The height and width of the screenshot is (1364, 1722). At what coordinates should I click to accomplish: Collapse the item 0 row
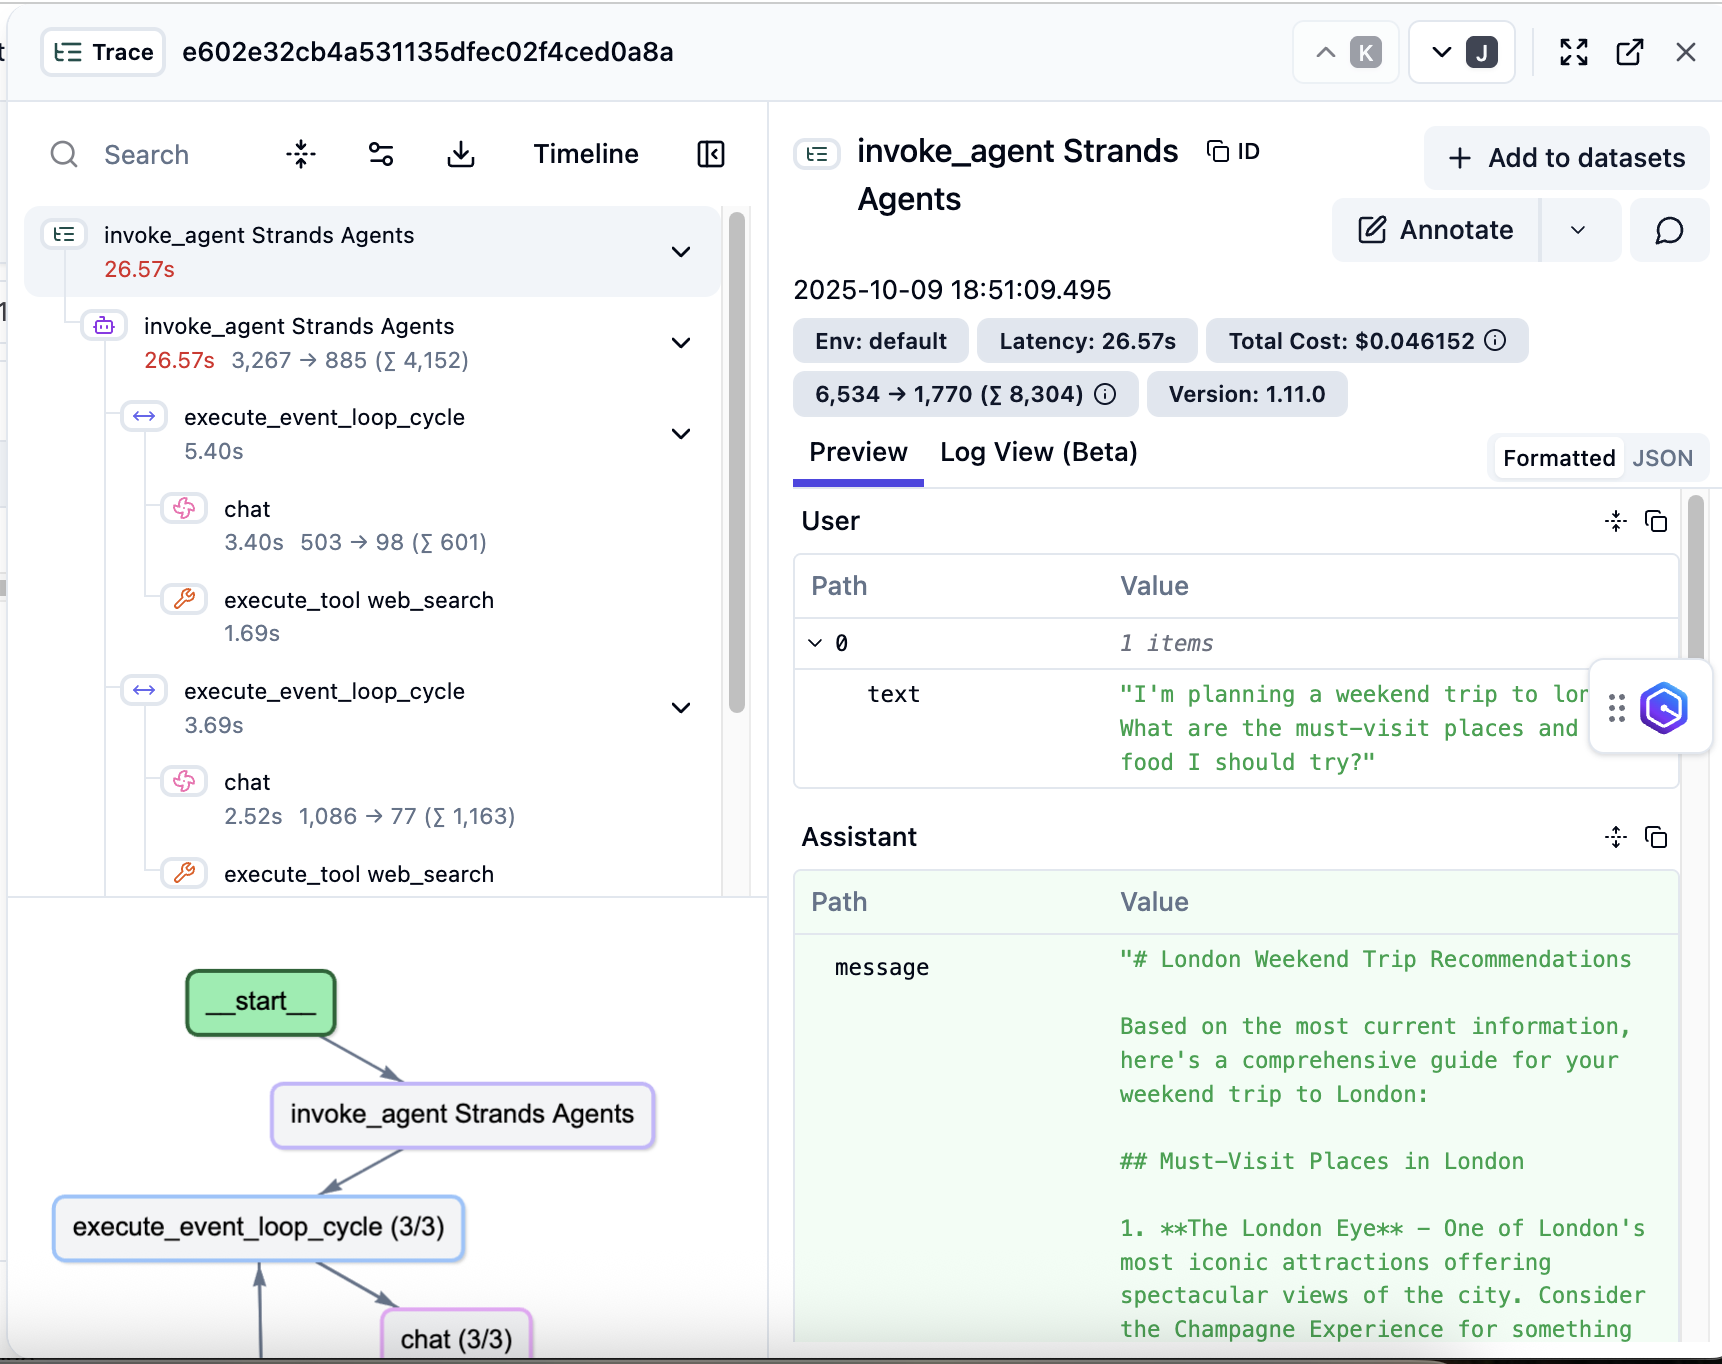pyautogui.click(x=815, y=643)
